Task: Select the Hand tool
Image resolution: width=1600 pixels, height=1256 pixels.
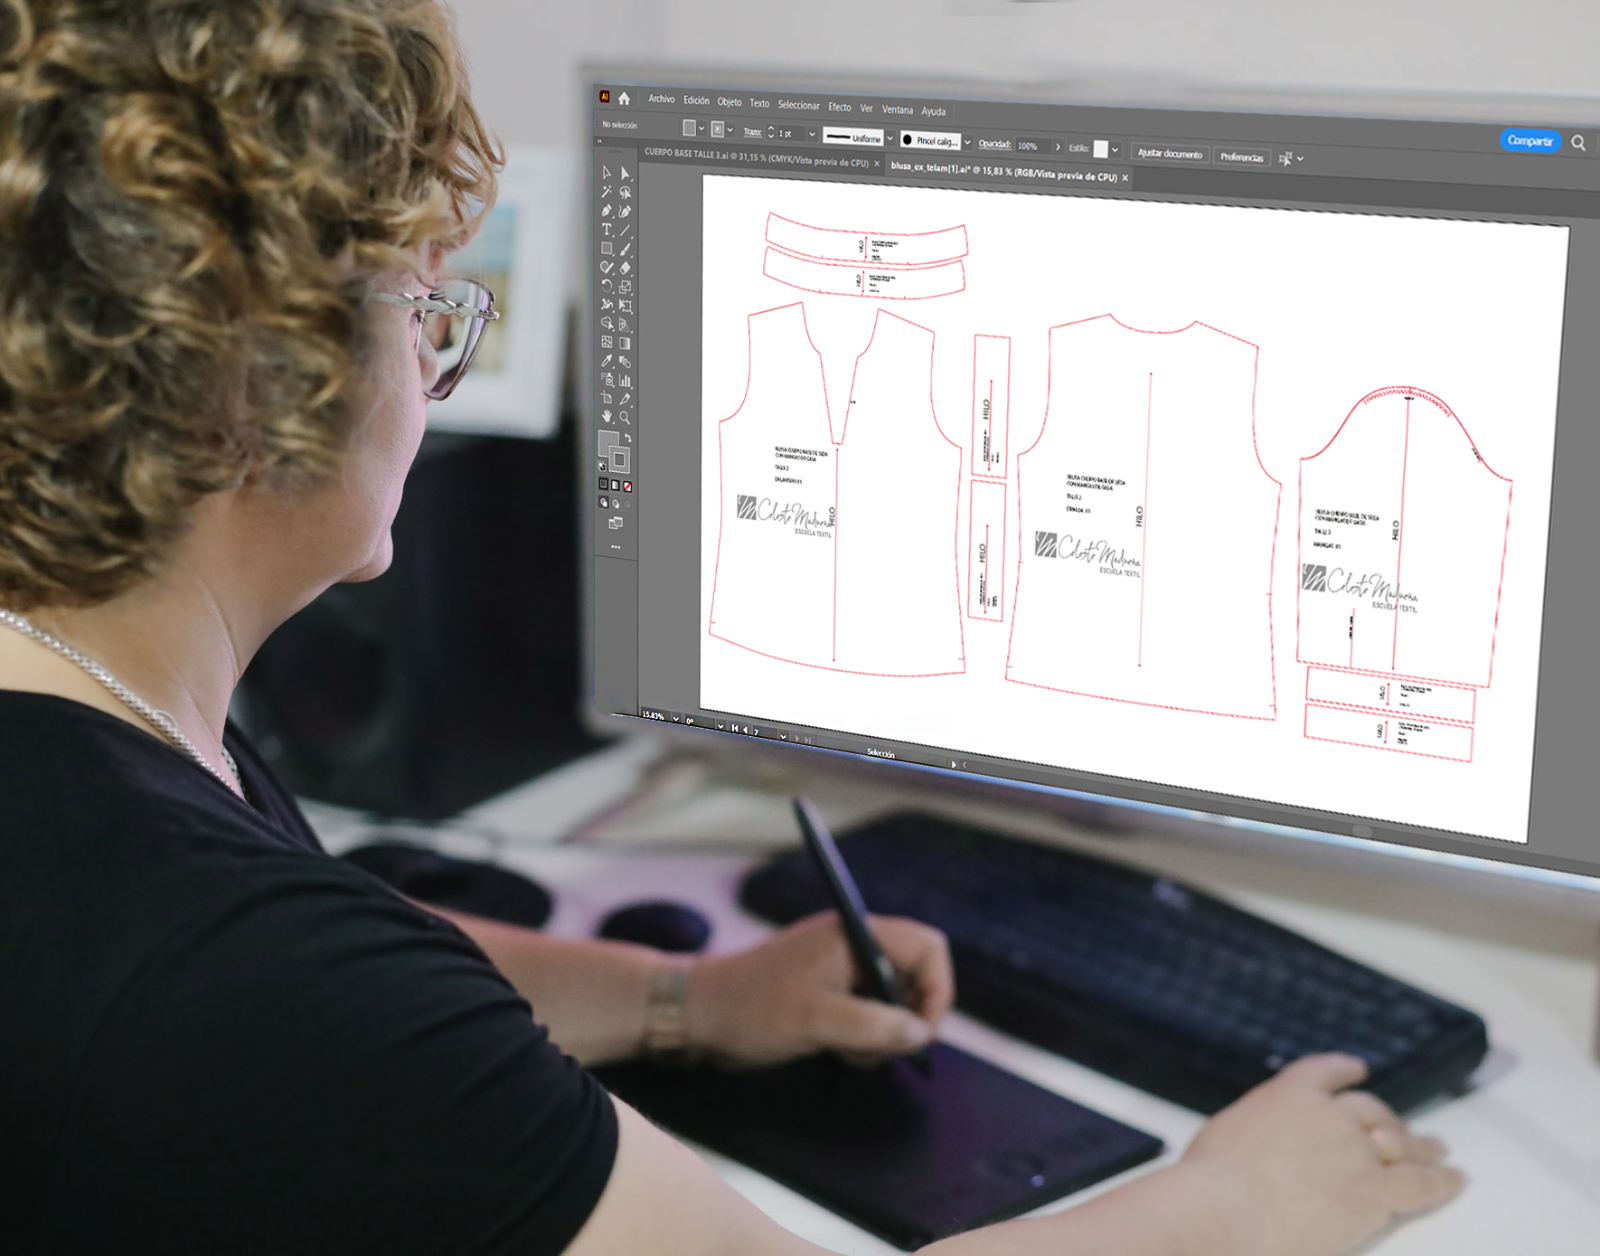Action: pyautogui.click(x=607, y=416)
